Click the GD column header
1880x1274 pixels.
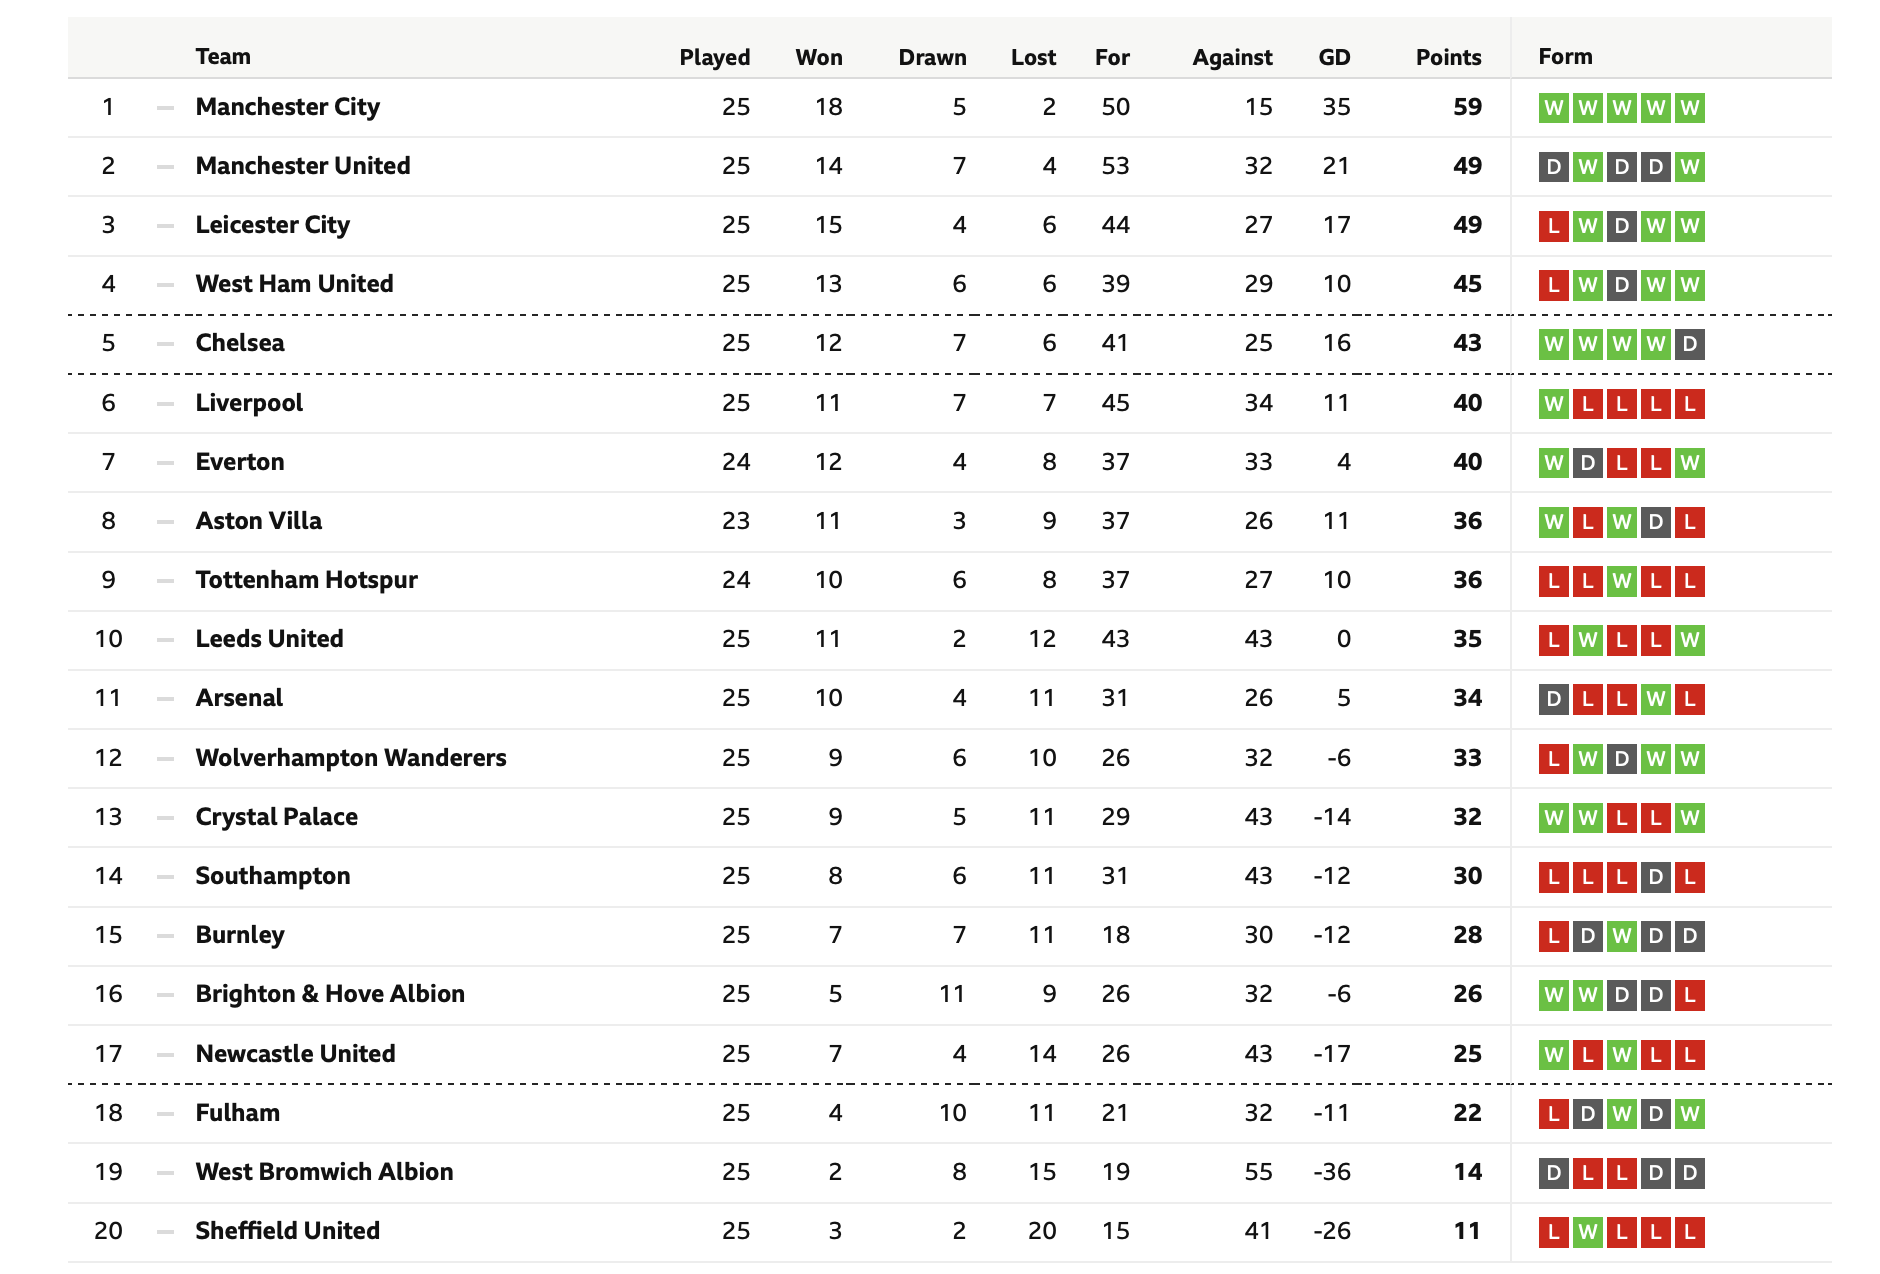tap(1334, 57)
